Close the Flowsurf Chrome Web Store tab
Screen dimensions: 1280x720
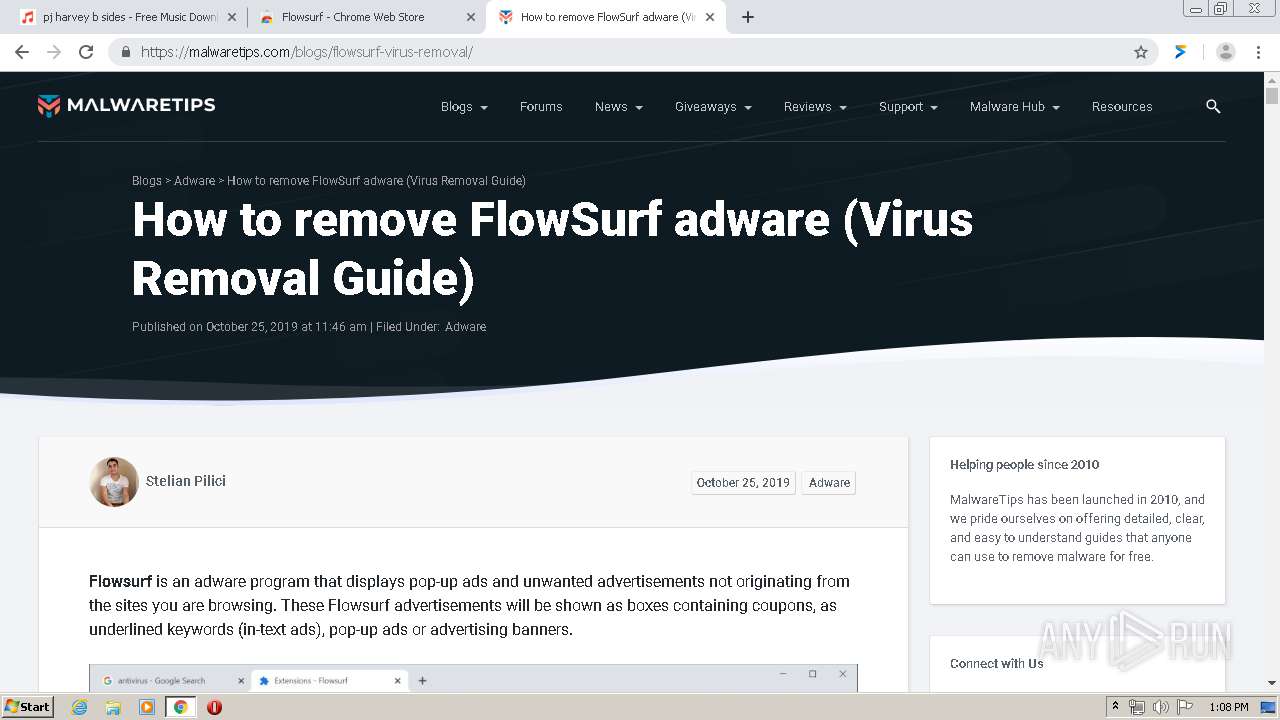click(x=471, y=17)
